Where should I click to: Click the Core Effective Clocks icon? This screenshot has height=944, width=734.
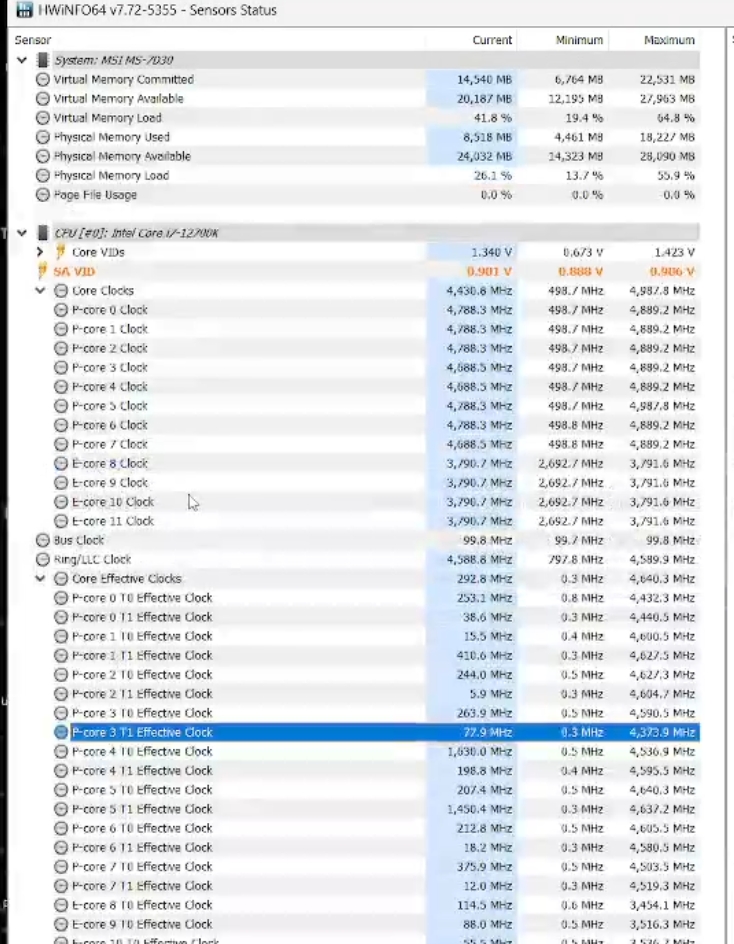coord(61,579)
